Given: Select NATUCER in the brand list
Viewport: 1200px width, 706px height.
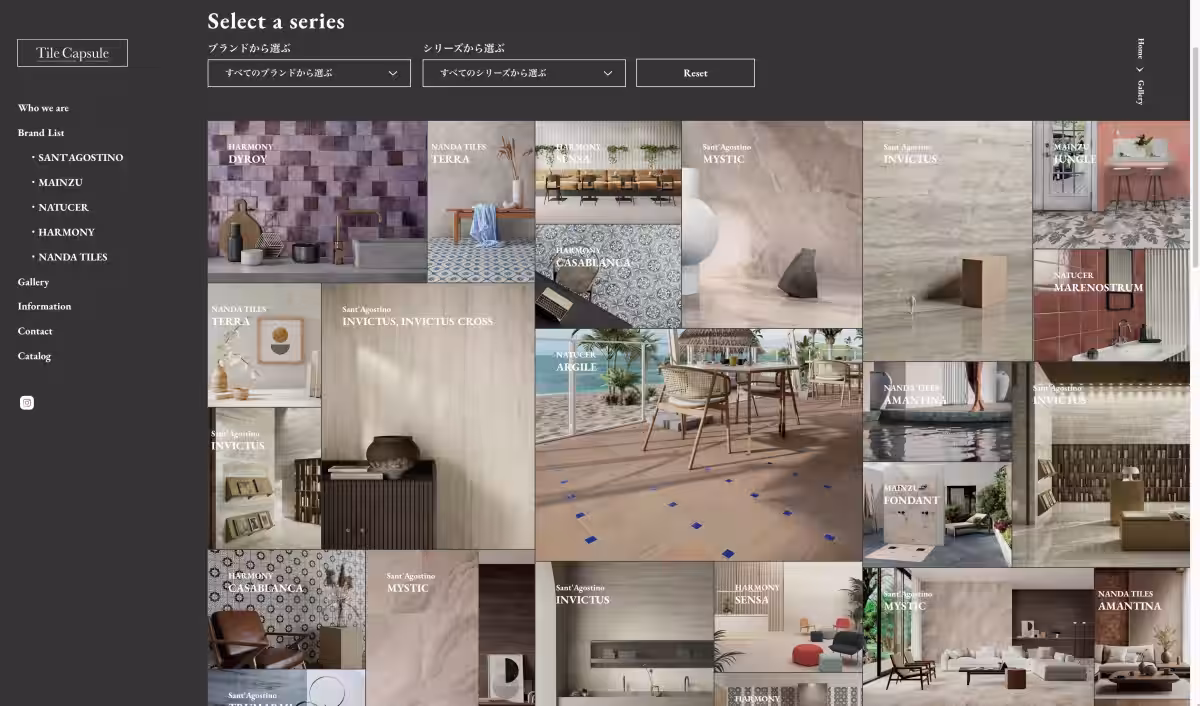Looking at the screenshot, I should coord(63,208).
